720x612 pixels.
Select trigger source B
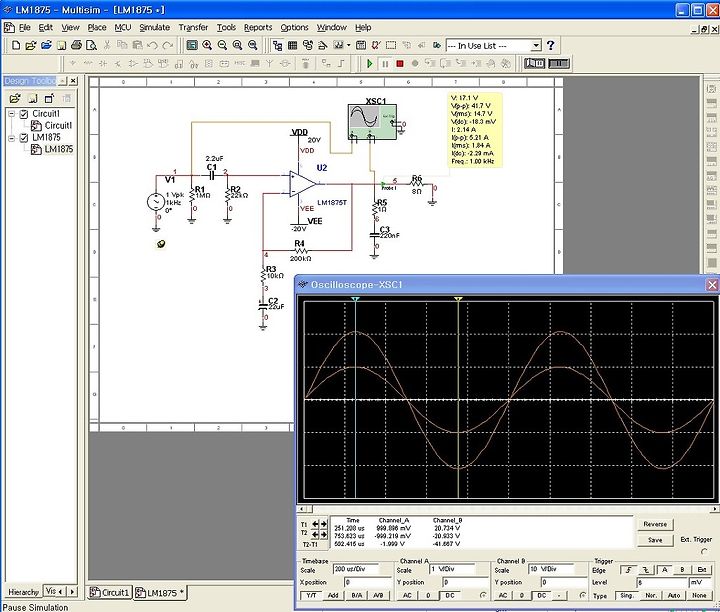click(682, 570)
